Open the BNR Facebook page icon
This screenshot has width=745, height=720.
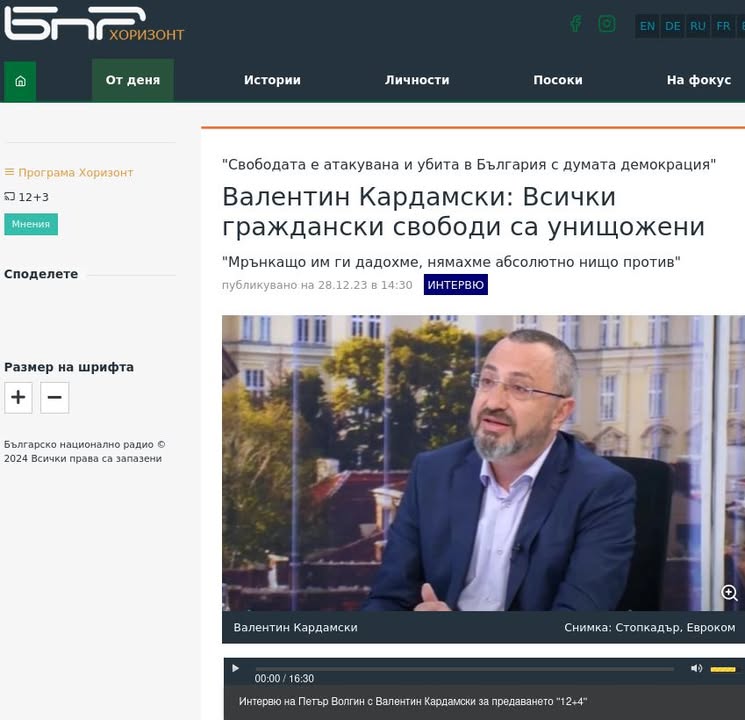pyautogui.click(x=575, y=24)
